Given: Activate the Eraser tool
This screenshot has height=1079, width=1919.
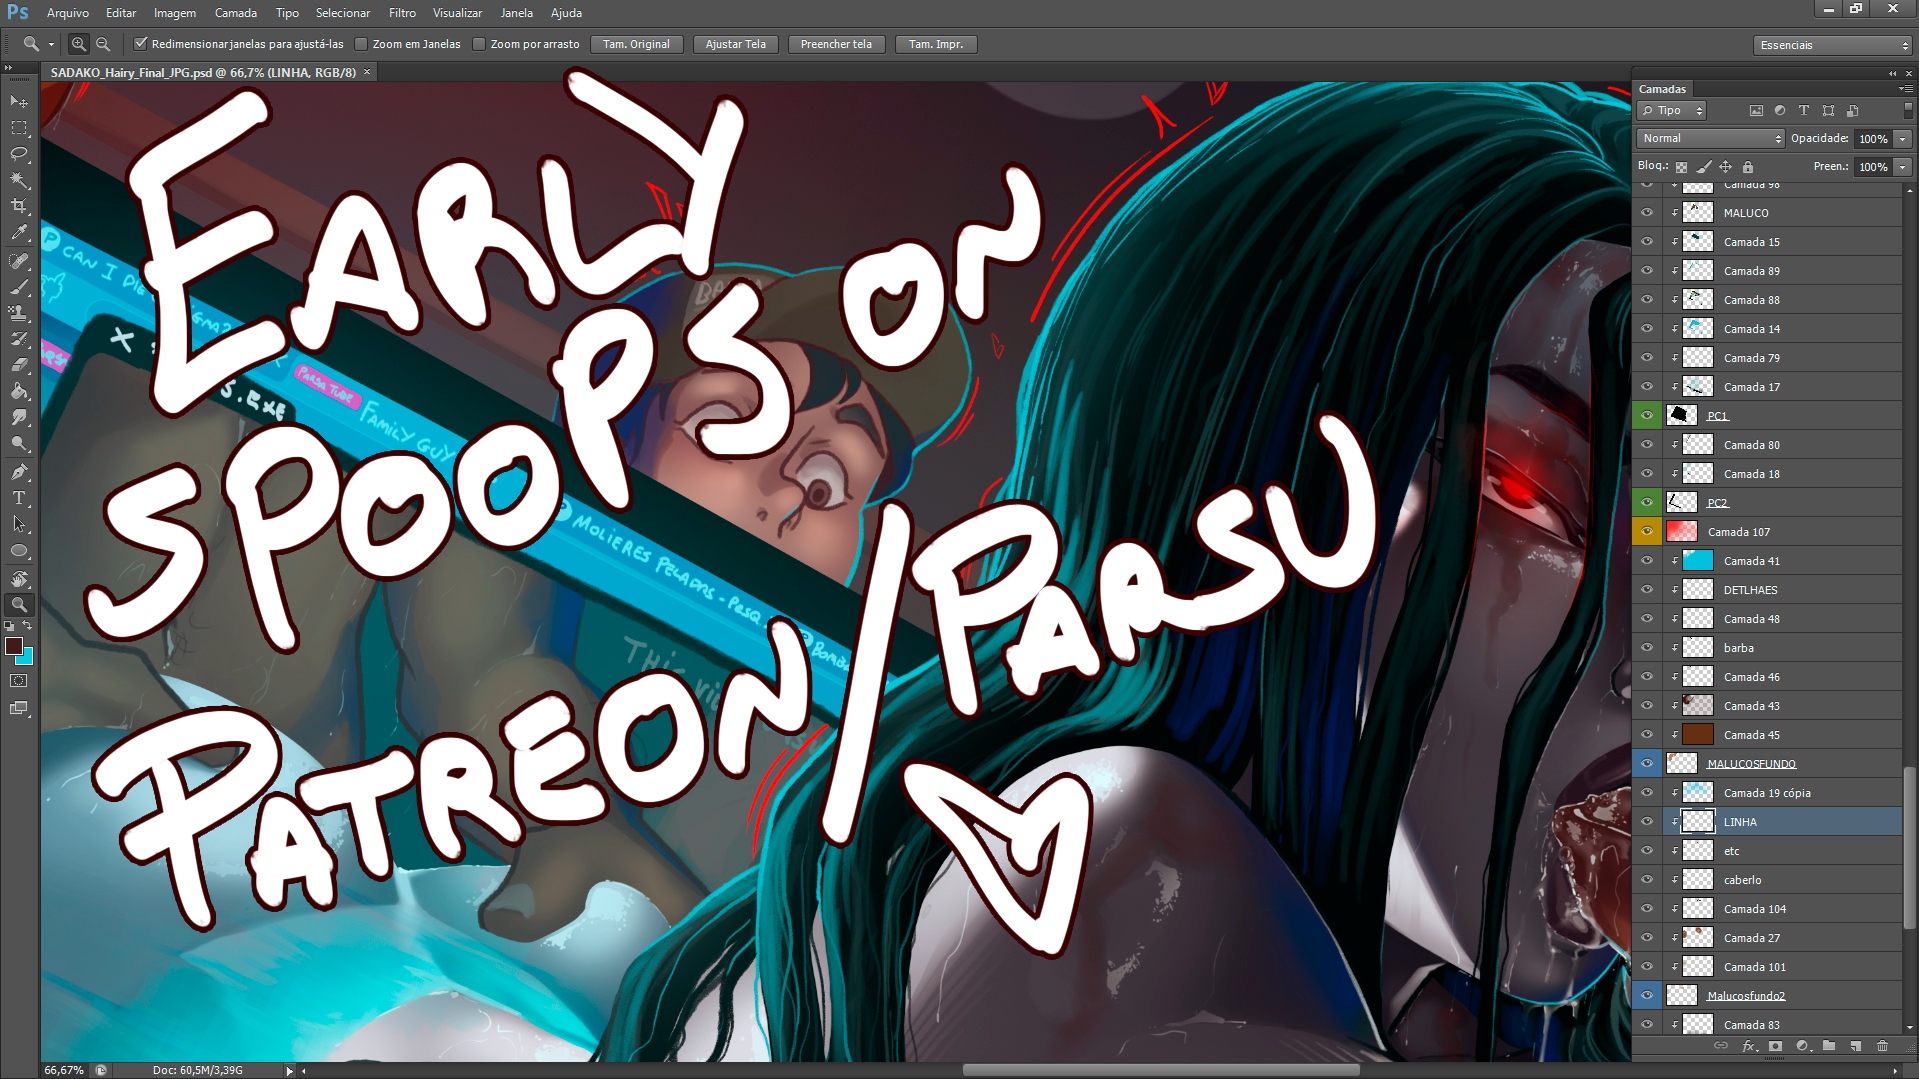Looking at the screenshot, I should (x=19, y=365).
